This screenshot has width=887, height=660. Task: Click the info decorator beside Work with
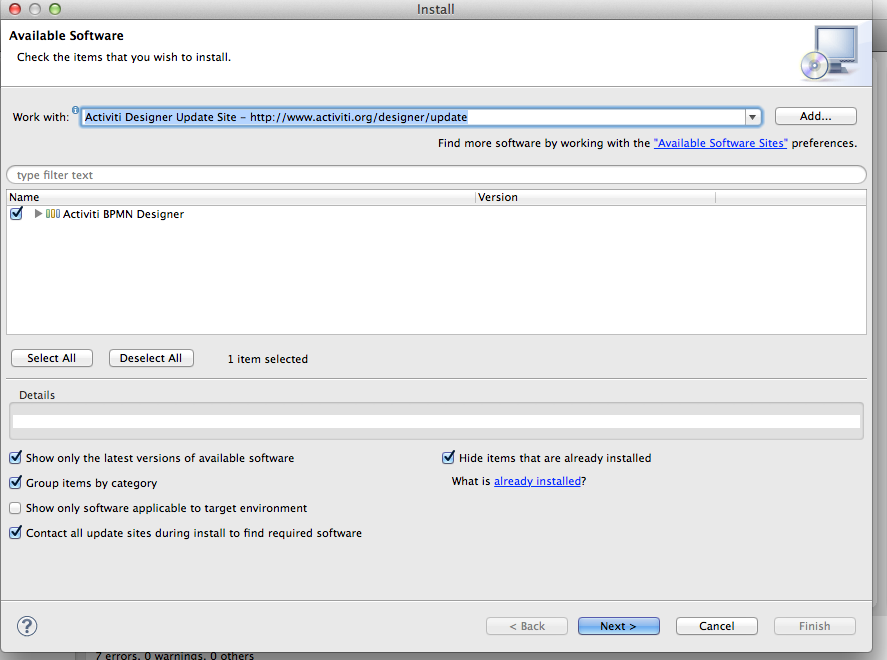75,110
